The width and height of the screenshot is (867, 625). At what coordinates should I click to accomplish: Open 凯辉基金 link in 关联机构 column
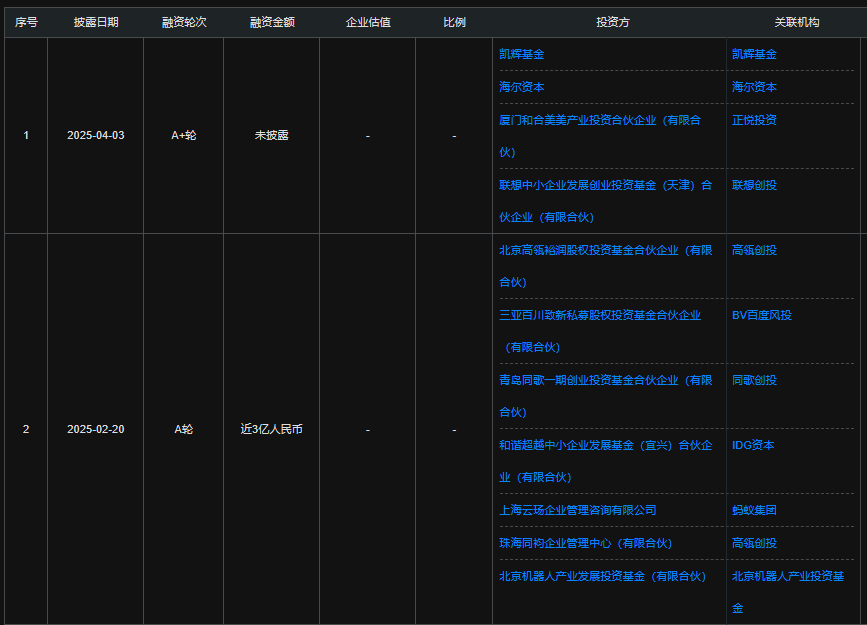(754, 54)
